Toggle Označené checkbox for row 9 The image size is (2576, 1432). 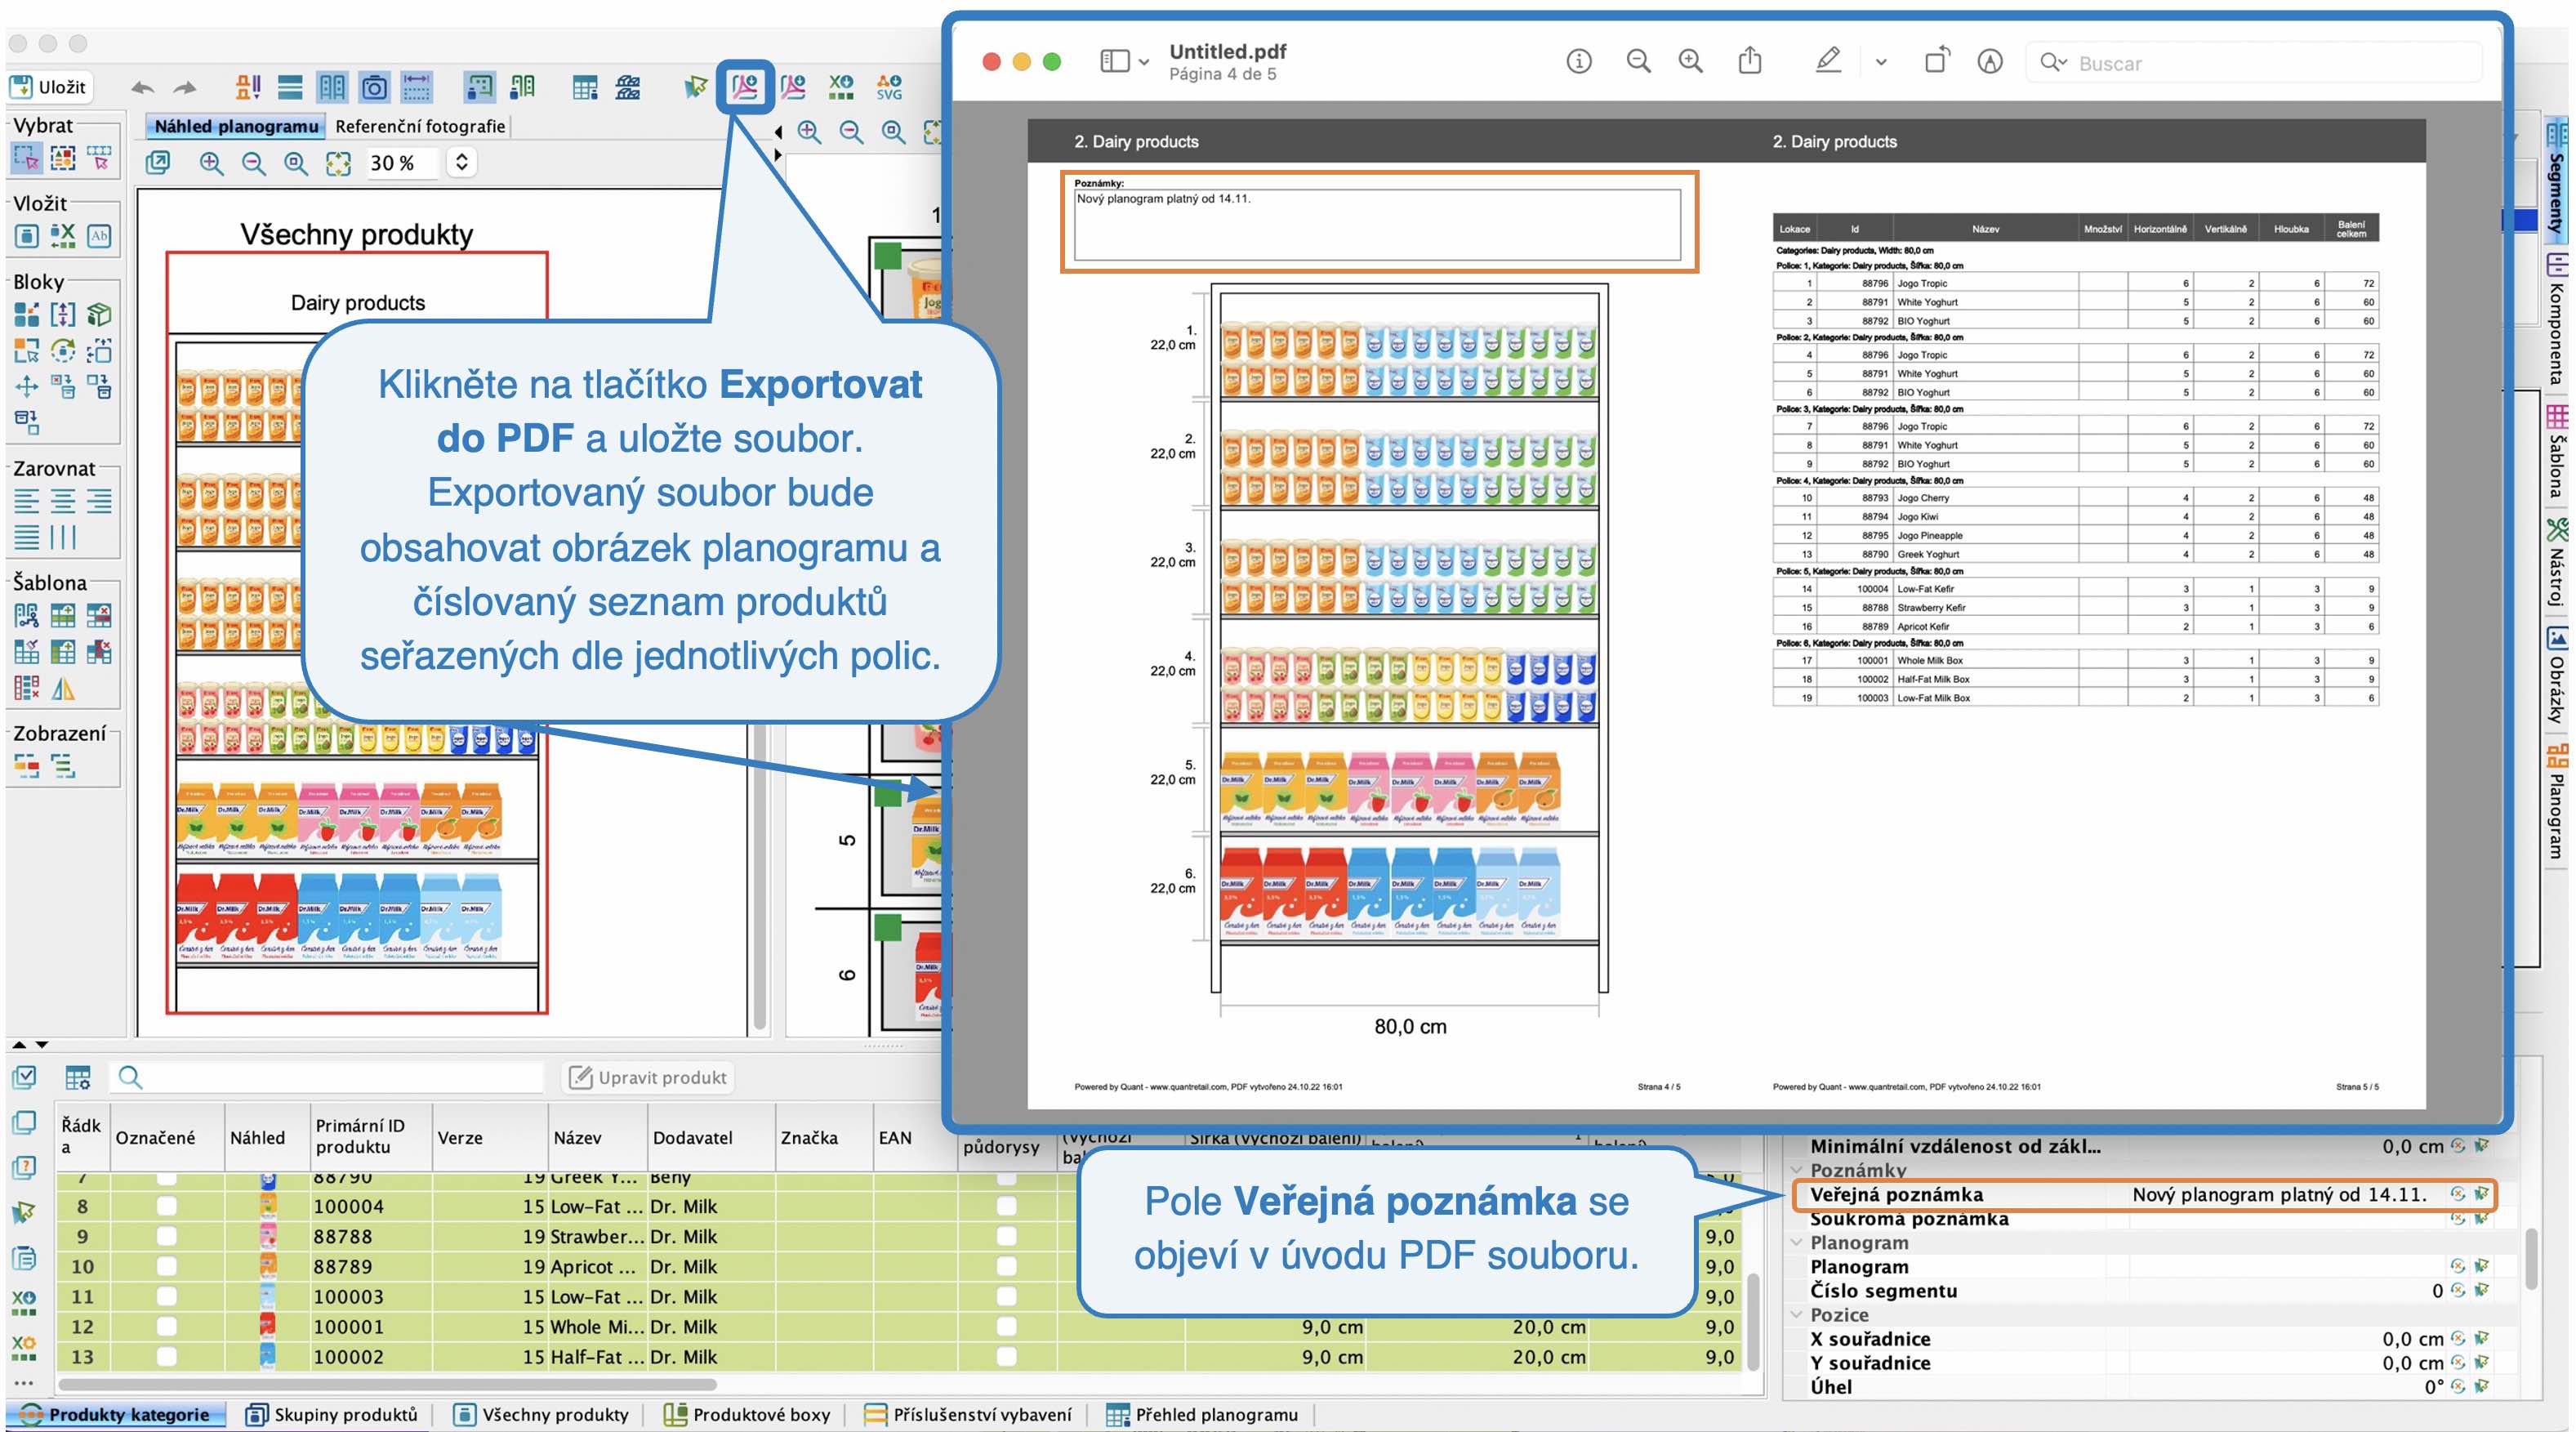(166, 1236)
